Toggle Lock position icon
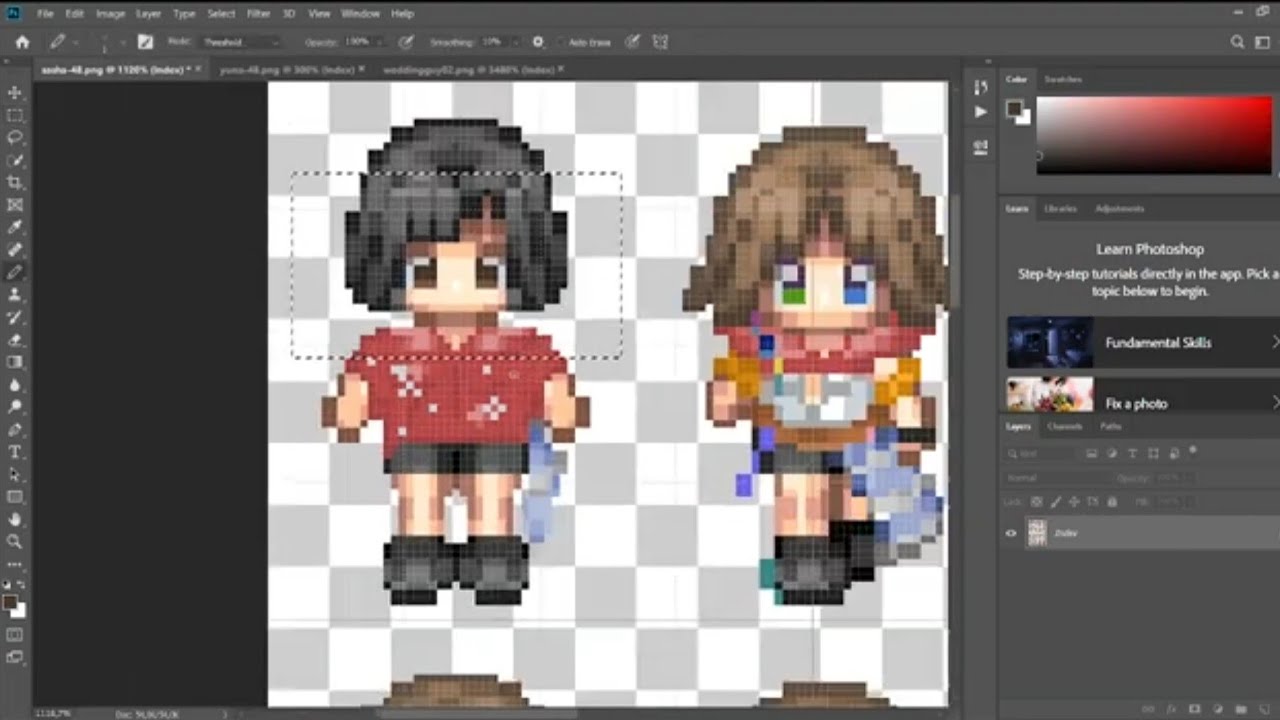This screenshot has width=1280, height=720. click(1073, 502)
